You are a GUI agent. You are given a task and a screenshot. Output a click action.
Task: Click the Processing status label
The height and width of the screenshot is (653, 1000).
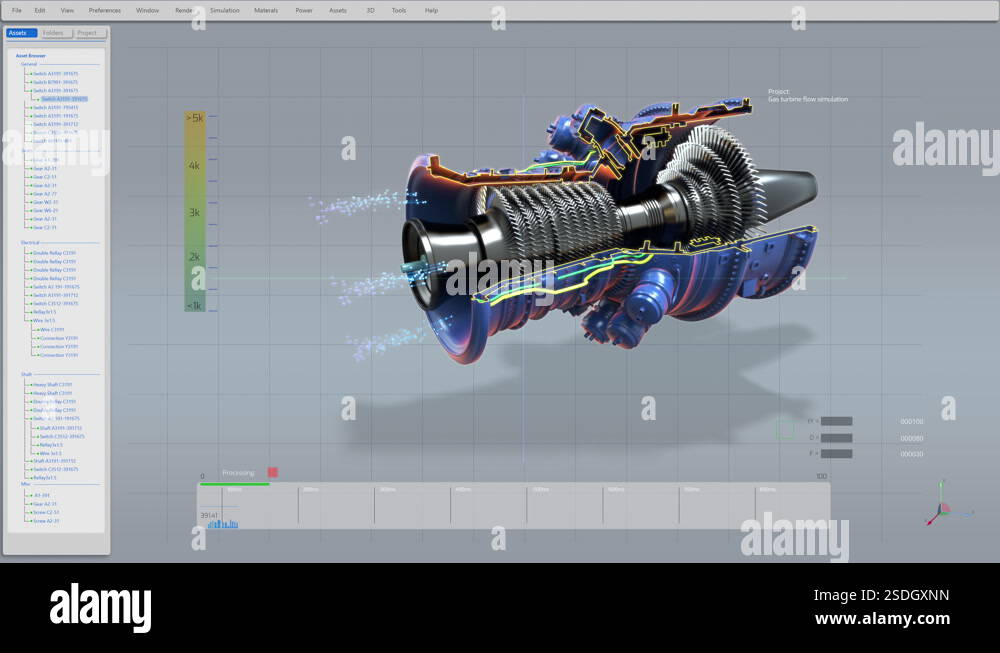pos(238,473)
